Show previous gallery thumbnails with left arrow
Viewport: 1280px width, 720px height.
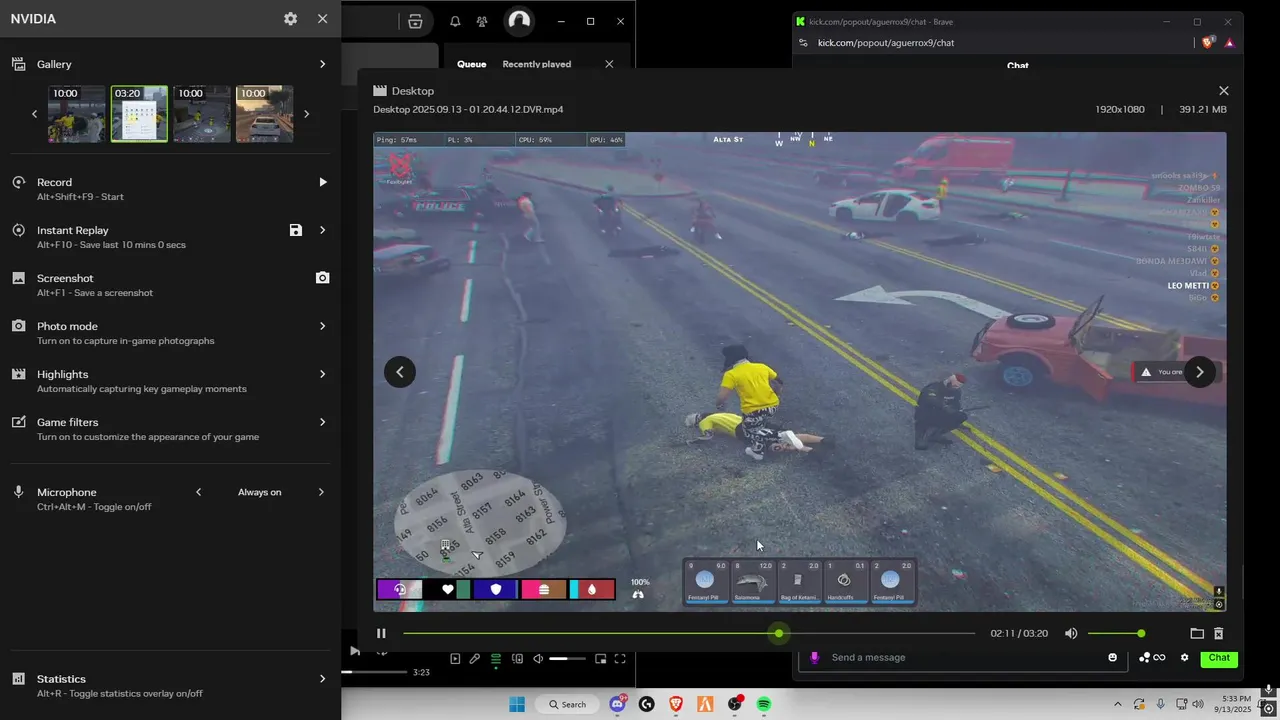pos(34,114)
